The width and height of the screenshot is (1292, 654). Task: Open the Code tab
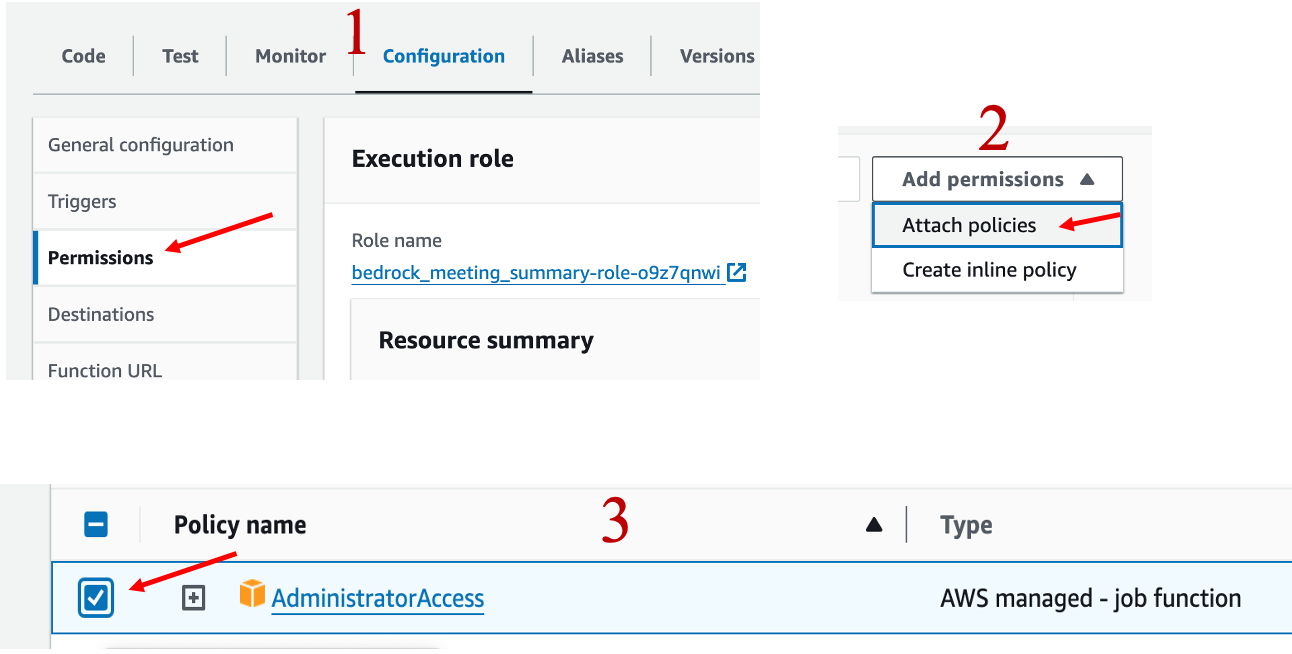coord(83,56)
